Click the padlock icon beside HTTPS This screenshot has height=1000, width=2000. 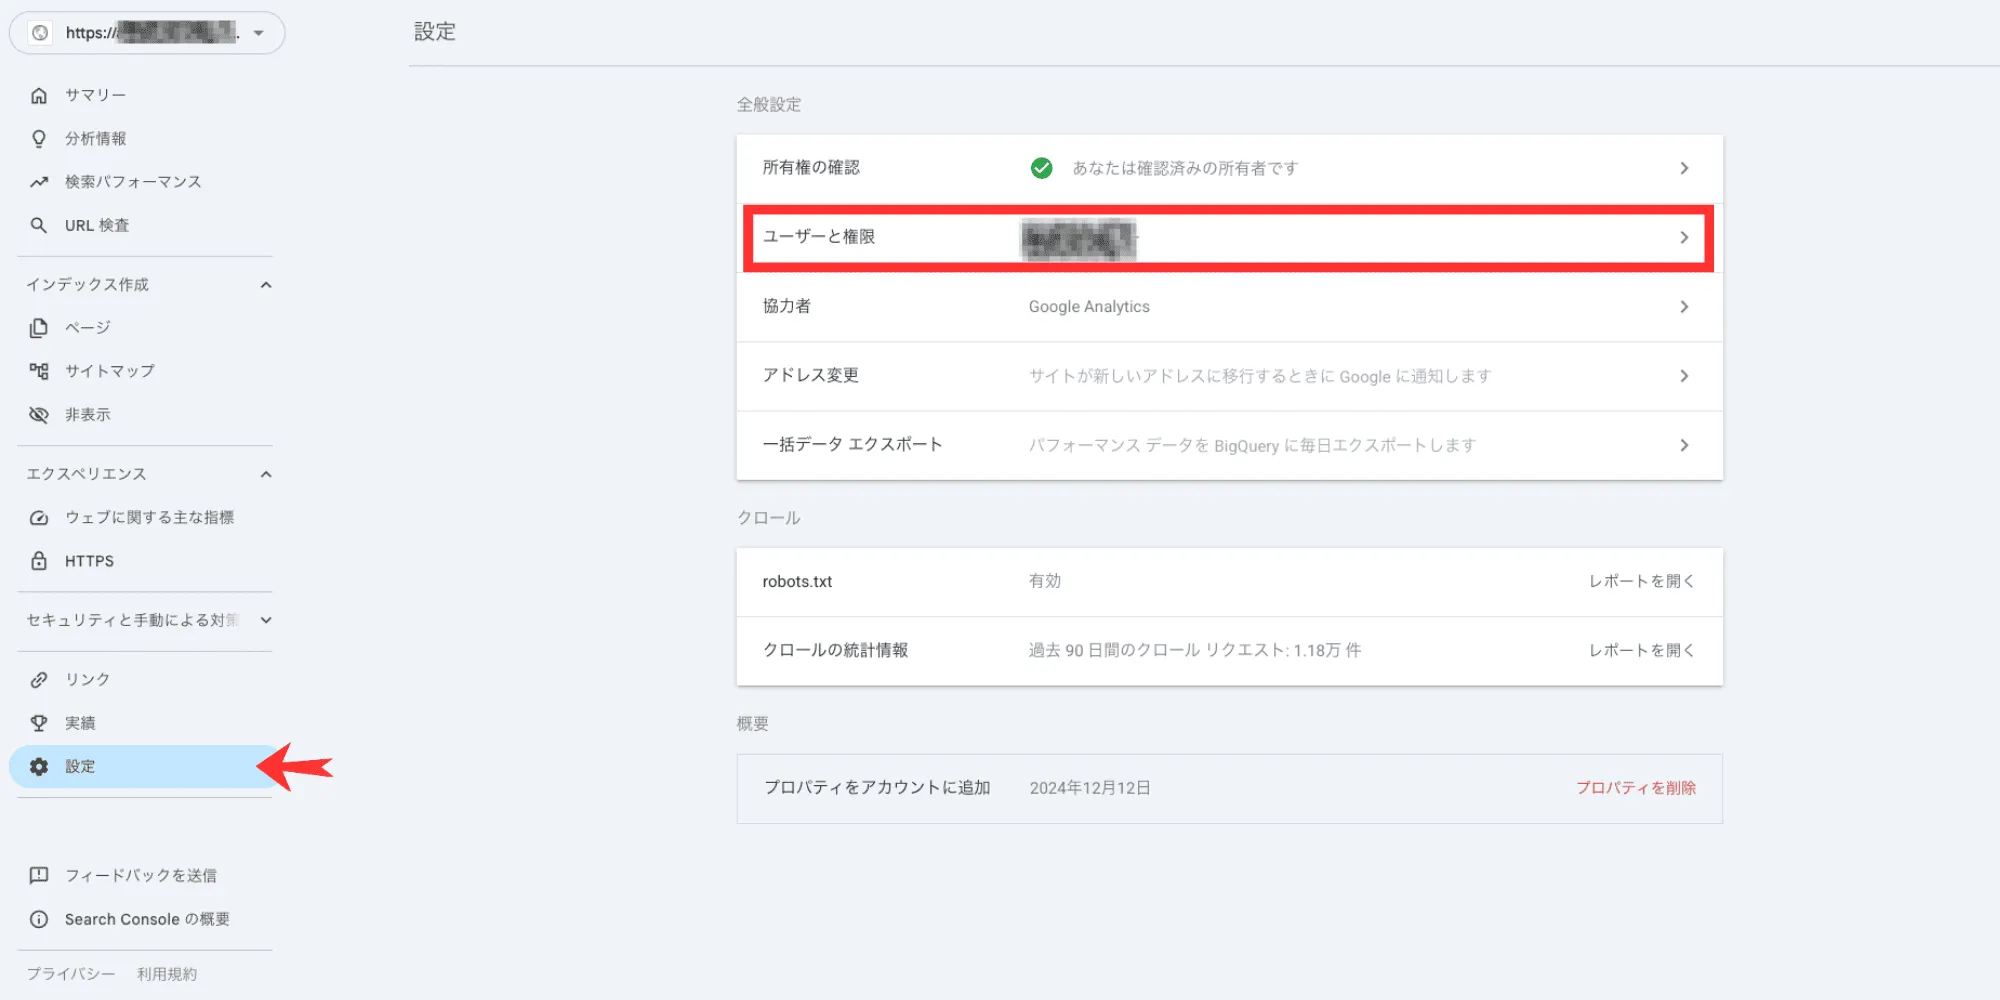click(x=39, y=561)
